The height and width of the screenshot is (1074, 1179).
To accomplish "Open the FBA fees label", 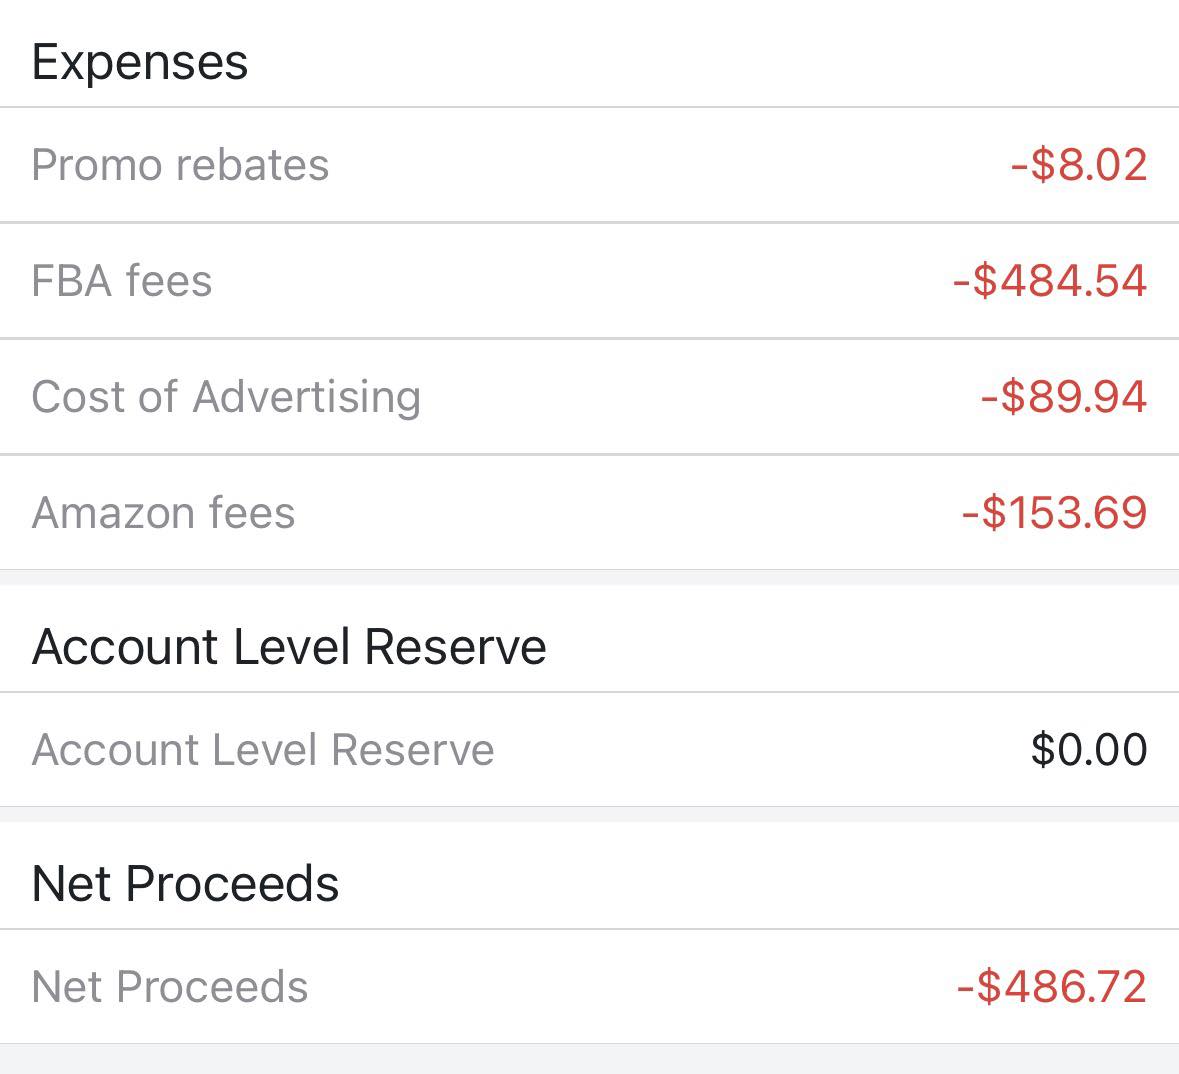I will [122, 281].
